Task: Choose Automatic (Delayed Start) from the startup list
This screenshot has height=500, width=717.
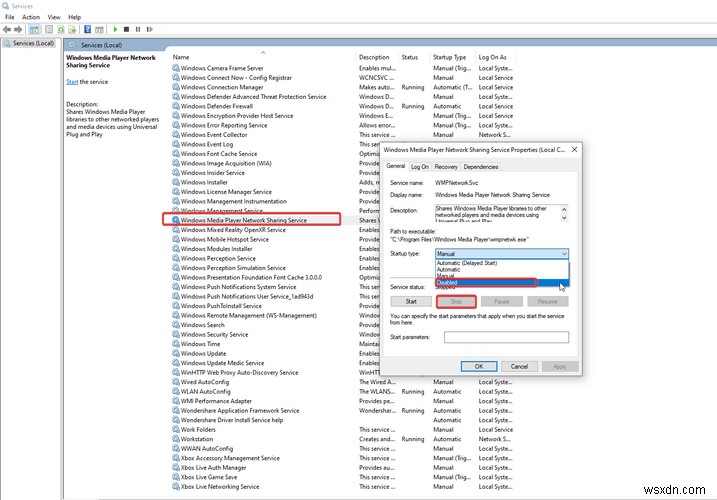Action: 502,263
